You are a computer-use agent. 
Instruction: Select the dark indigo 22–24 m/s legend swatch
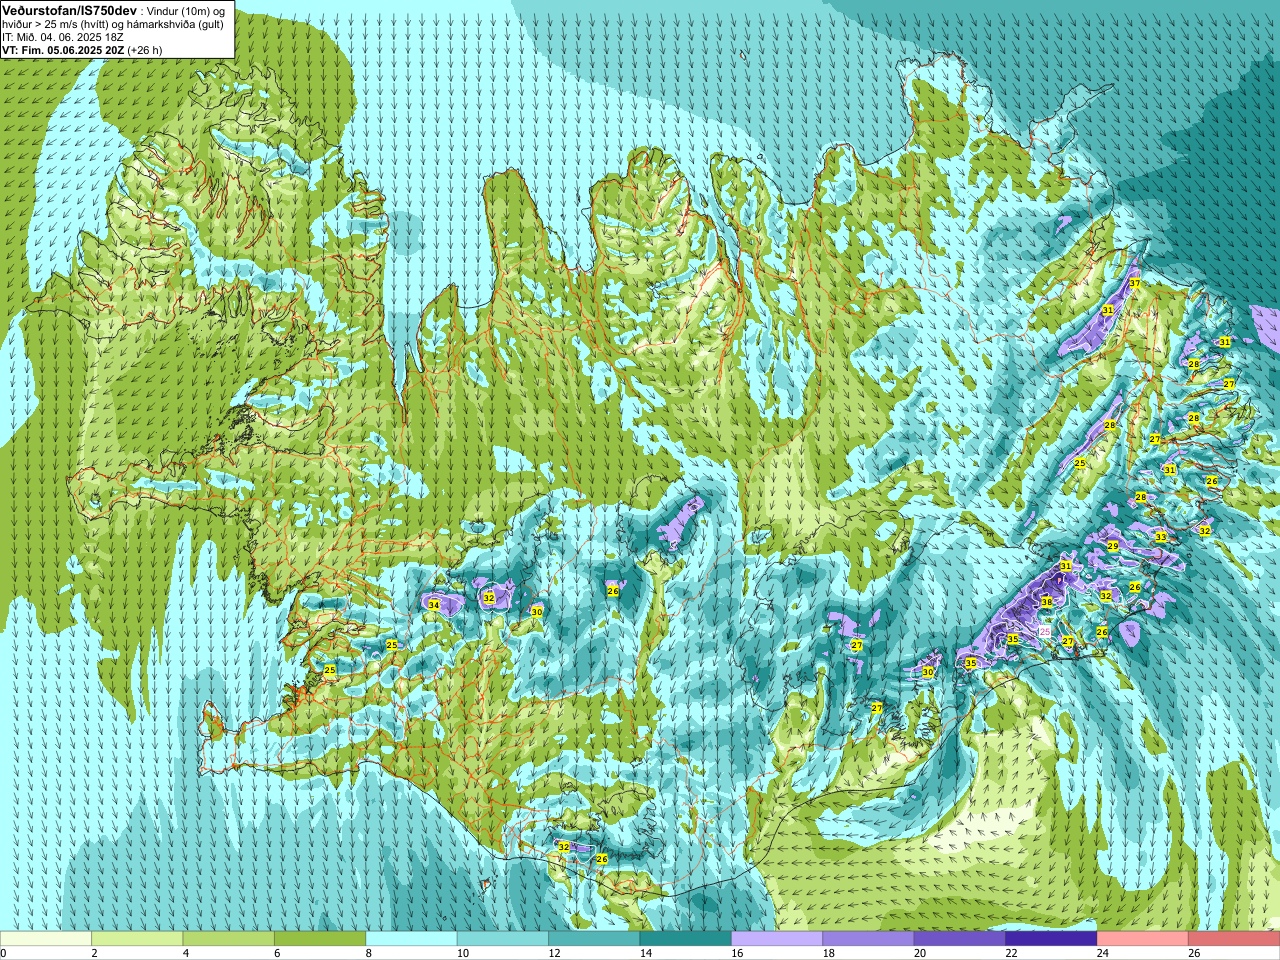pyautogui.click(x=1051, y=938)
